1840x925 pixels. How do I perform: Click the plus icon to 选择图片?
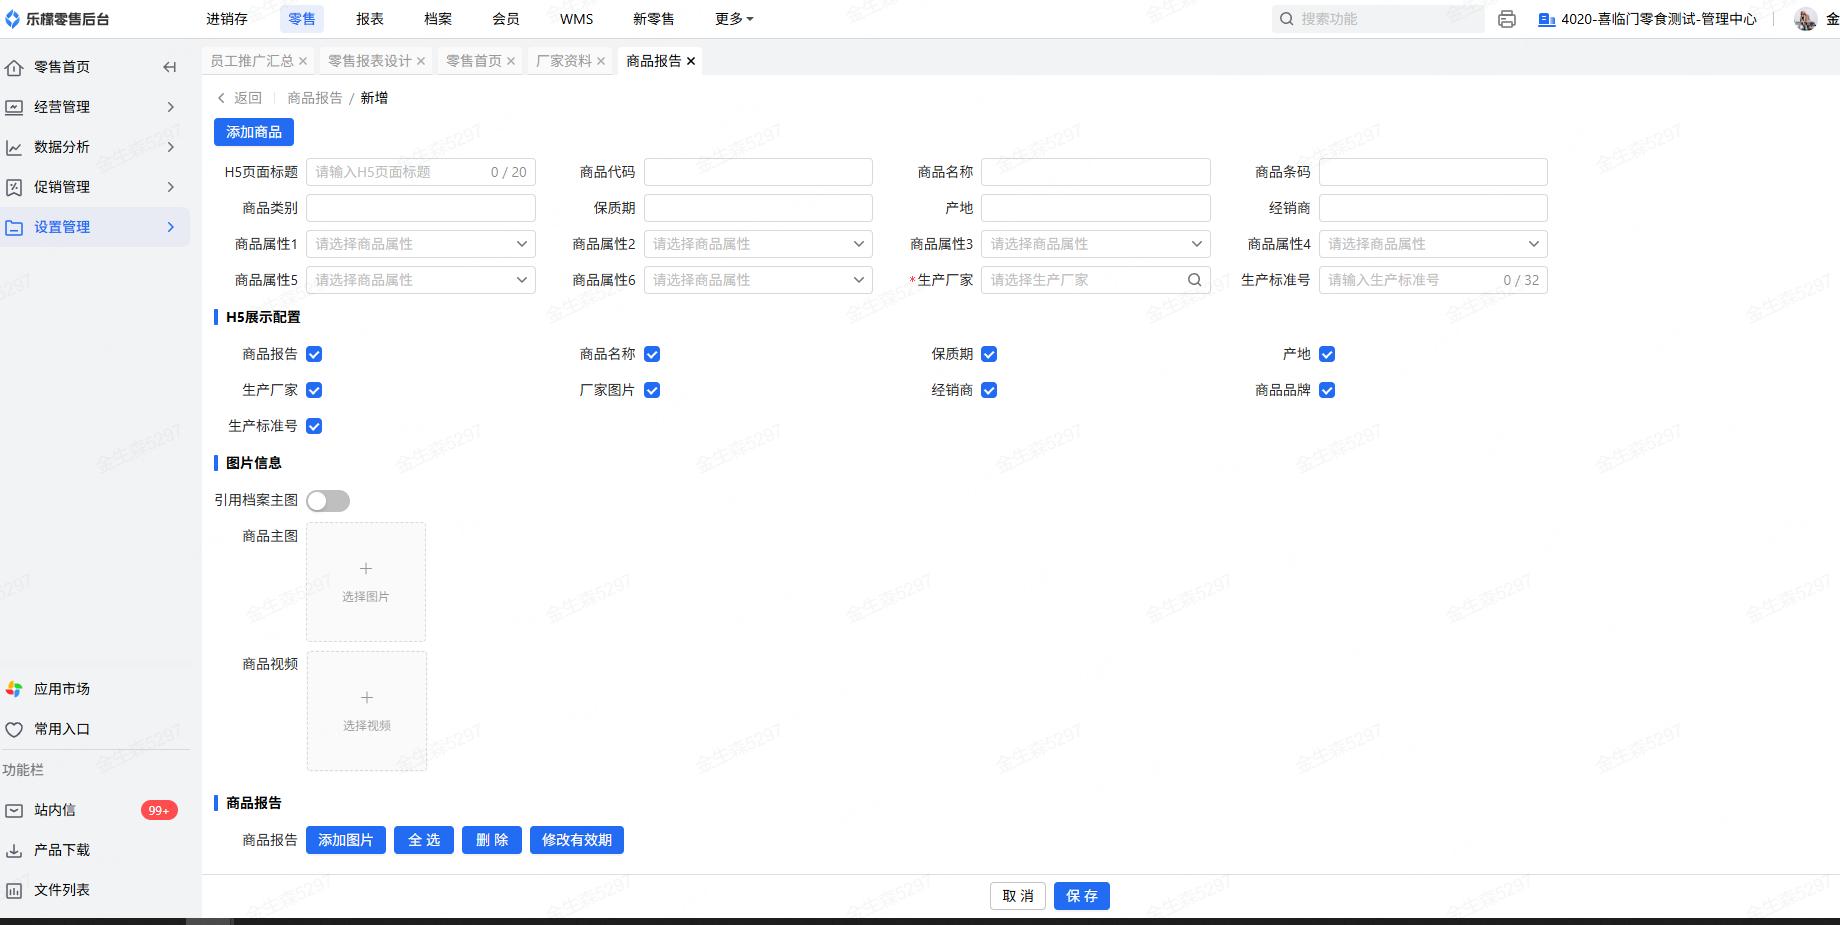(366, 568)
